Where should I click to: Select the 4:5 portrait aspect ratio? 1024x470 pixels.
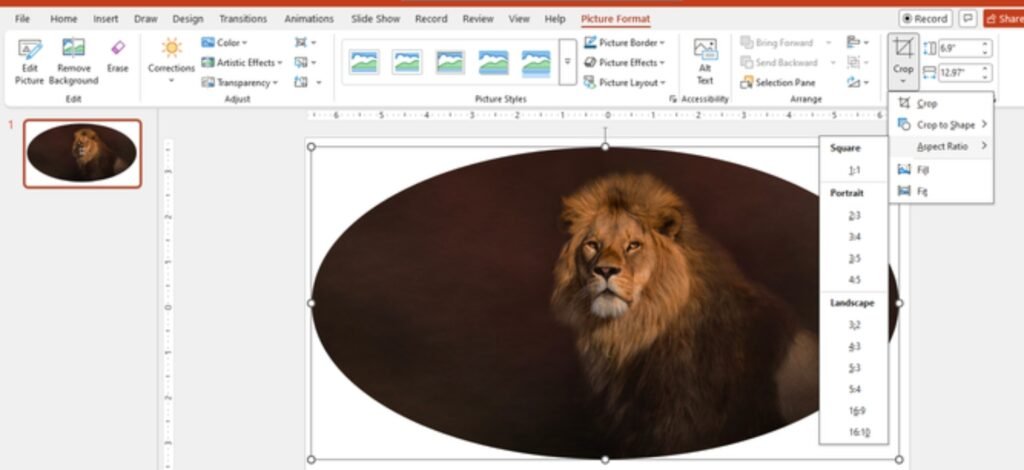click(x=854, y=280)
